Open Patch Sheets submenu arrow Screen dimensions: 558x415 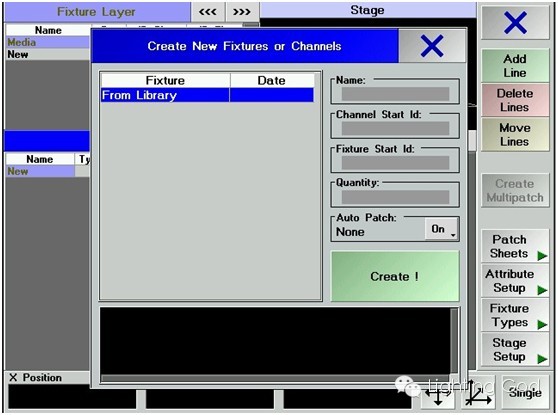542,255
